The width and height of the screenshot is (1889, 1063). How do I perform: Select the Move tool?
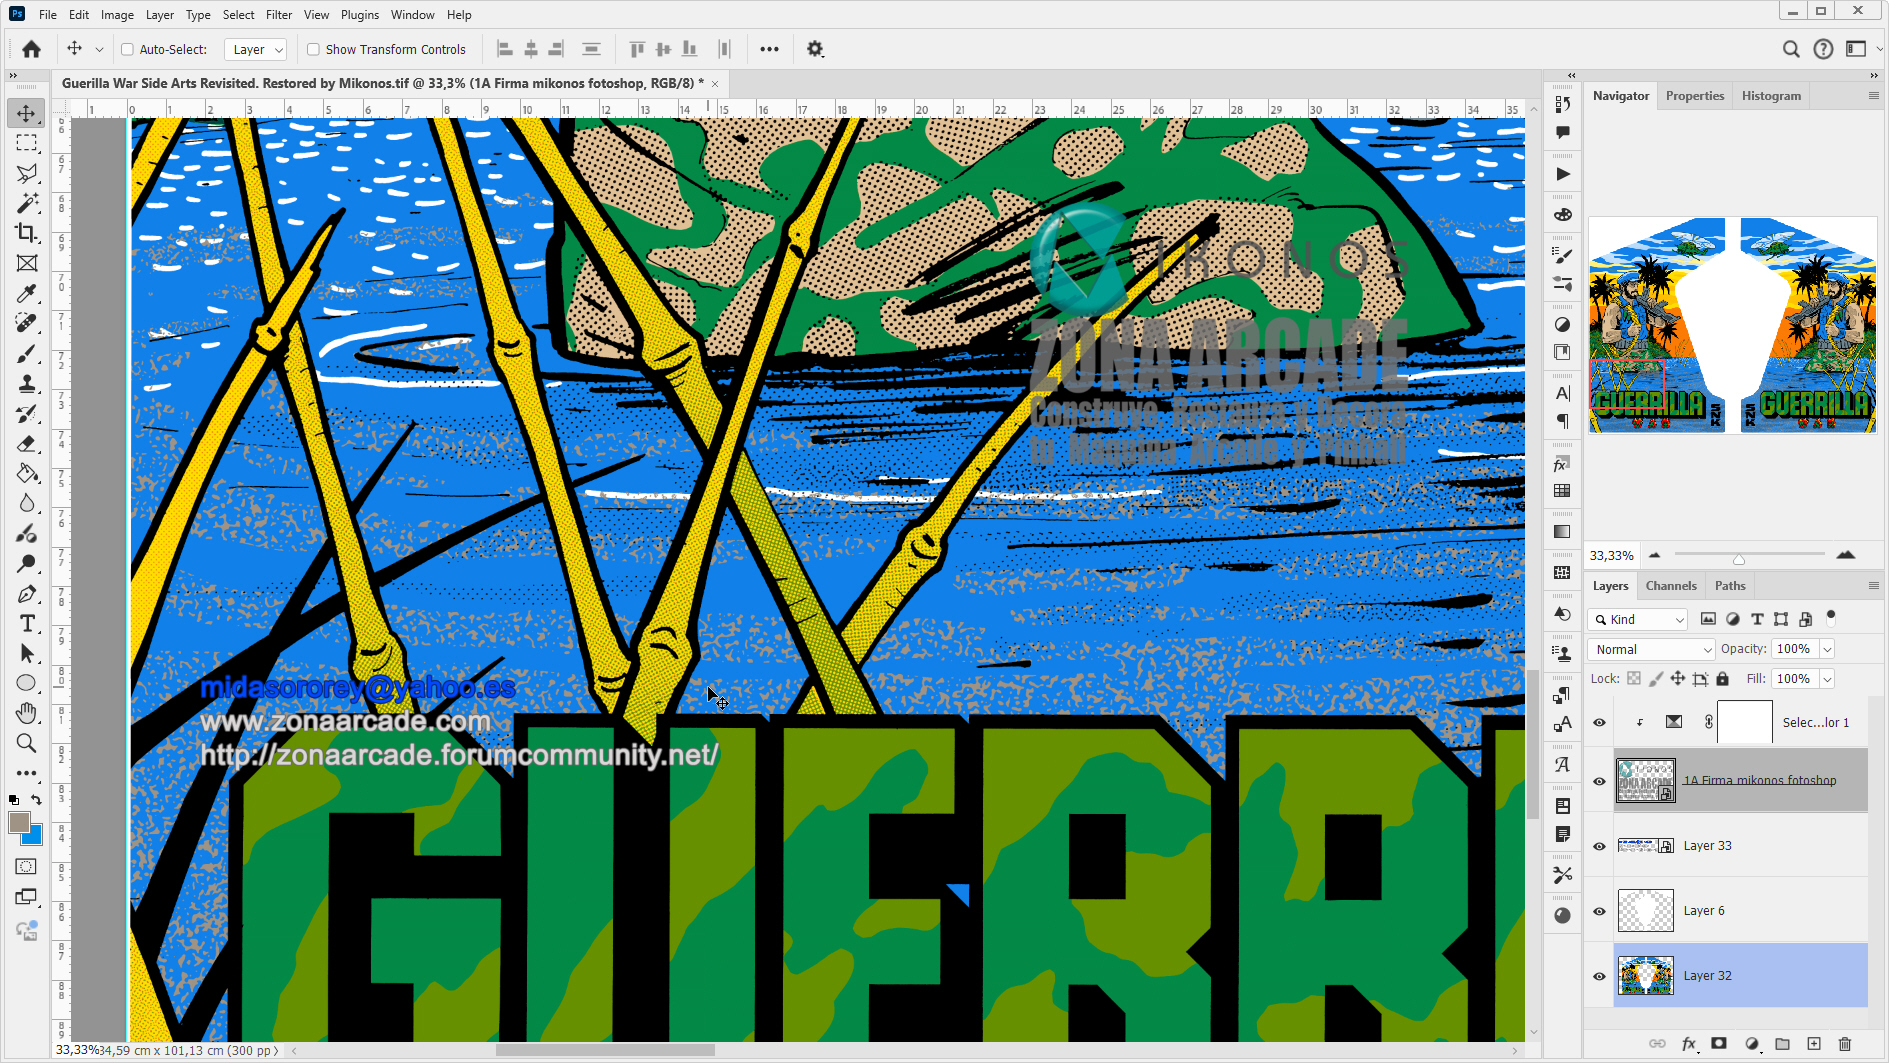[x=27, y=113]
